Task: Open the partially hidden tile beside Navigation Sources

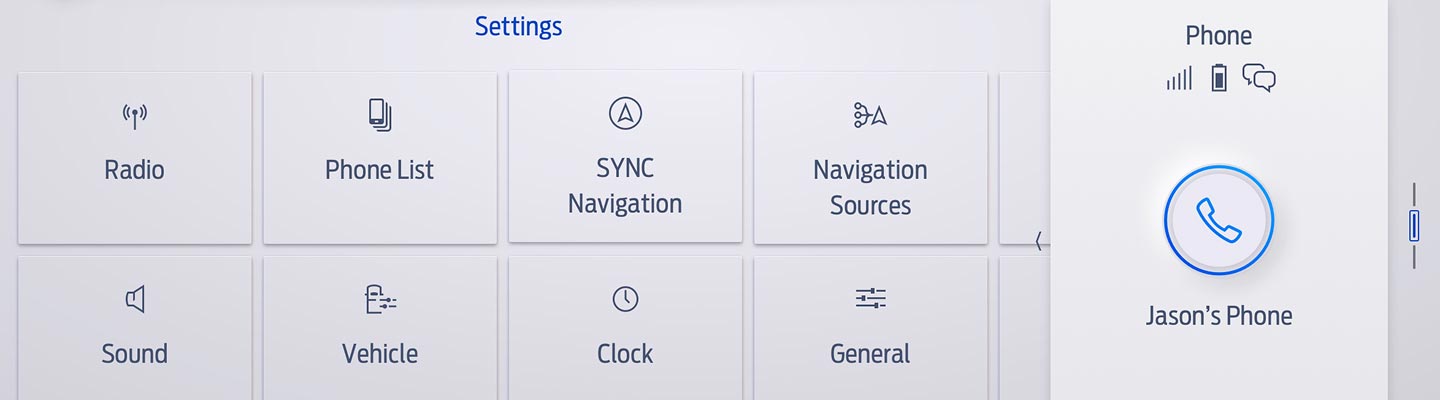Action: tap(1022, 158)
